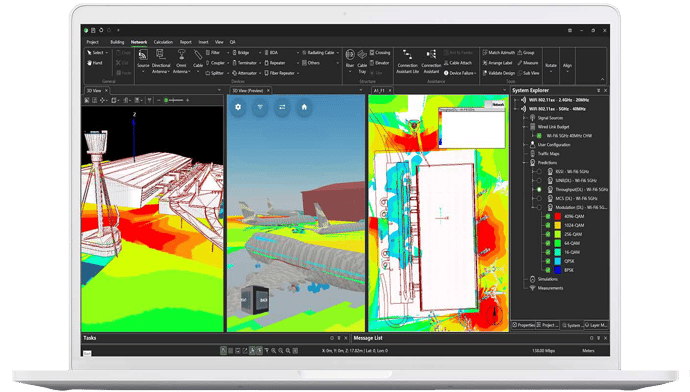Open the Radiating Cable dropdown arrow

coord(338,52)
